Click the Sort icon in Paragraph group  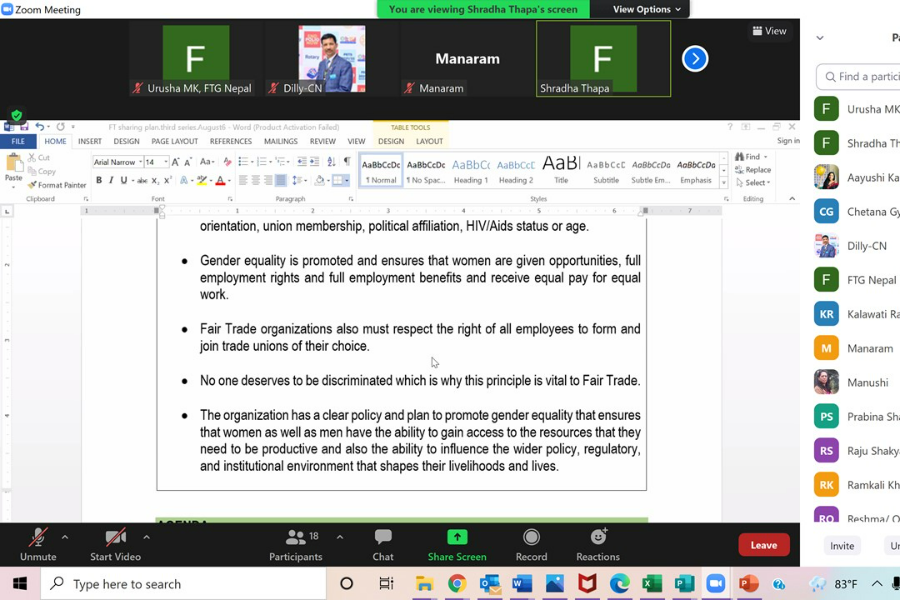(x=331, y=162)
